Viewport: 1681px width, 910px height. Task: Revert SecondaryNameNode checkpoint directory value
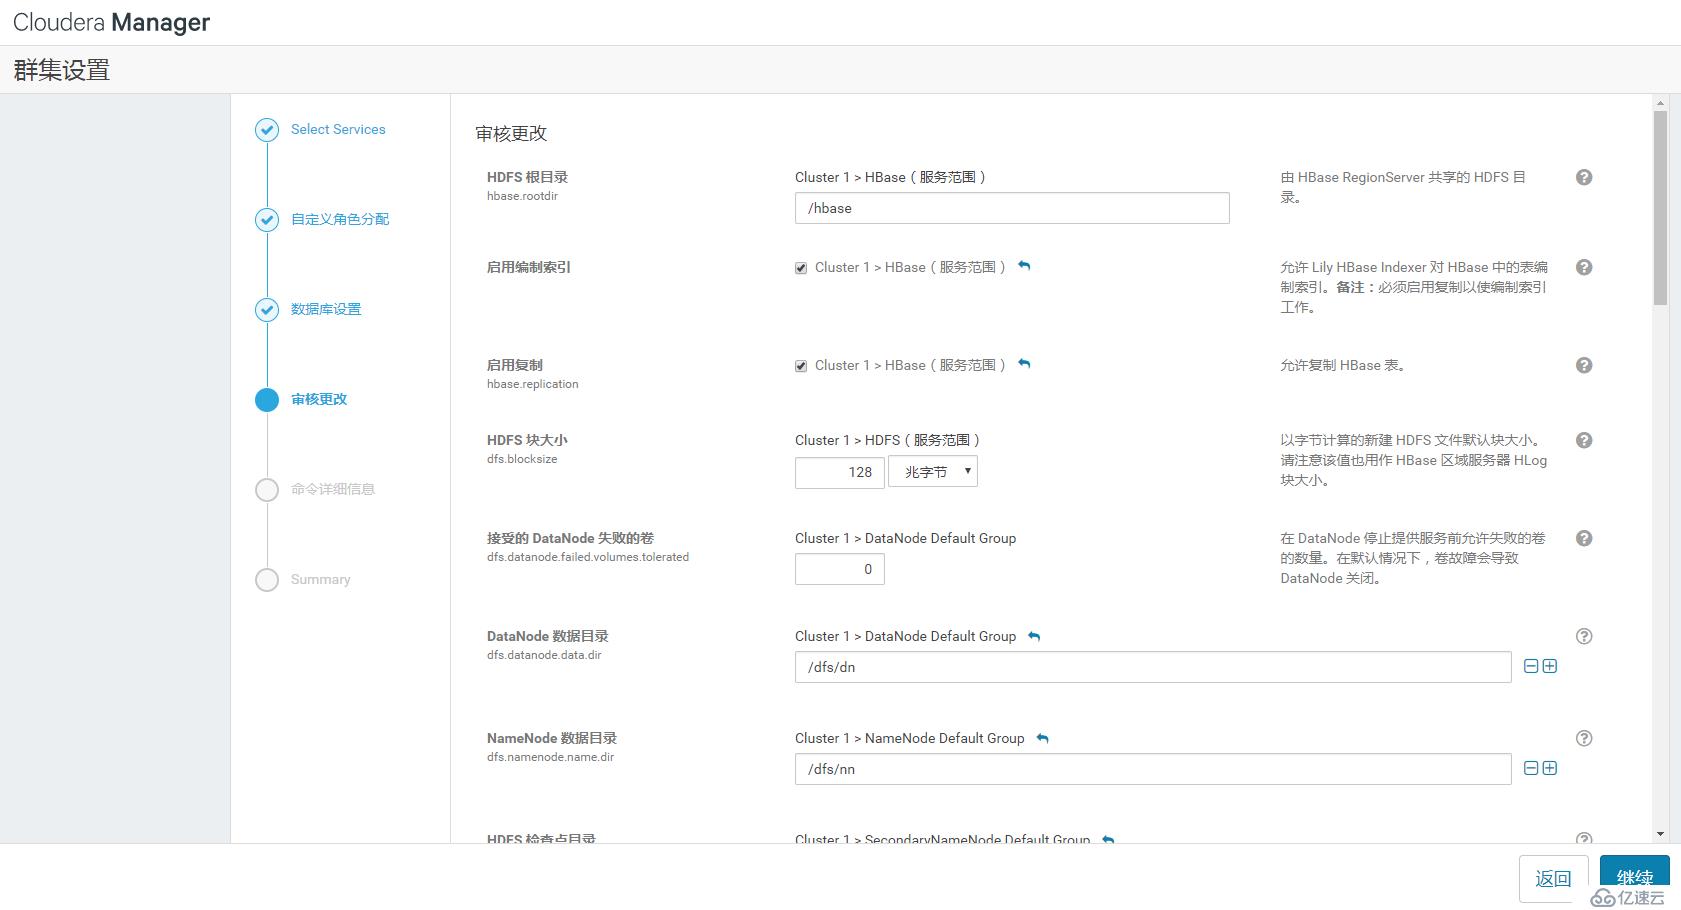[x=1108, y=839]
